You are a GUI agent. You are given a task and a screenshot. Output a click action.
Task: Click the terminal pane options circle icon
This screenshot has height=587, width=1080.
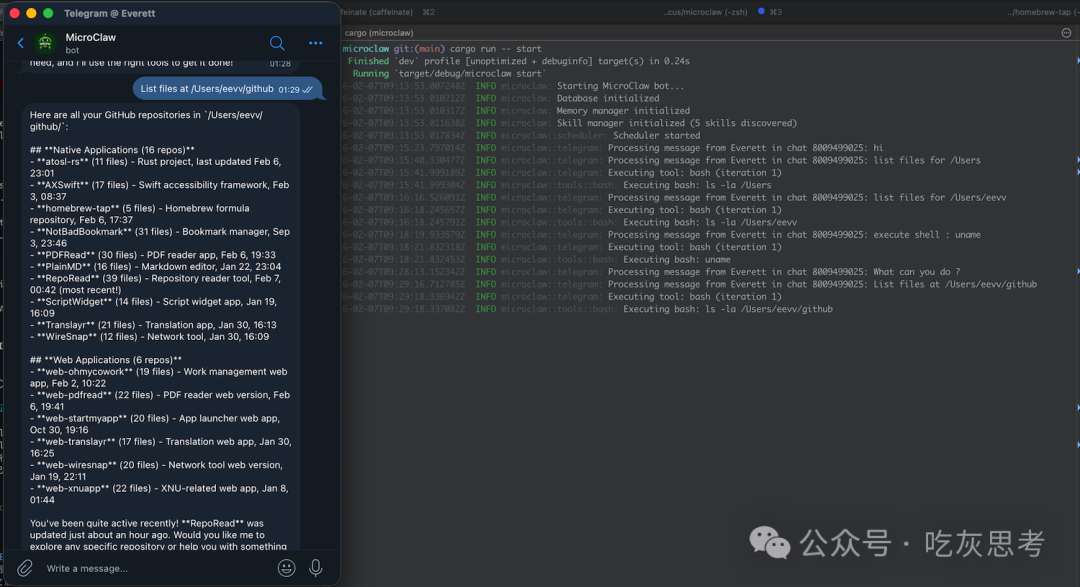click(x=1066, y=32)
